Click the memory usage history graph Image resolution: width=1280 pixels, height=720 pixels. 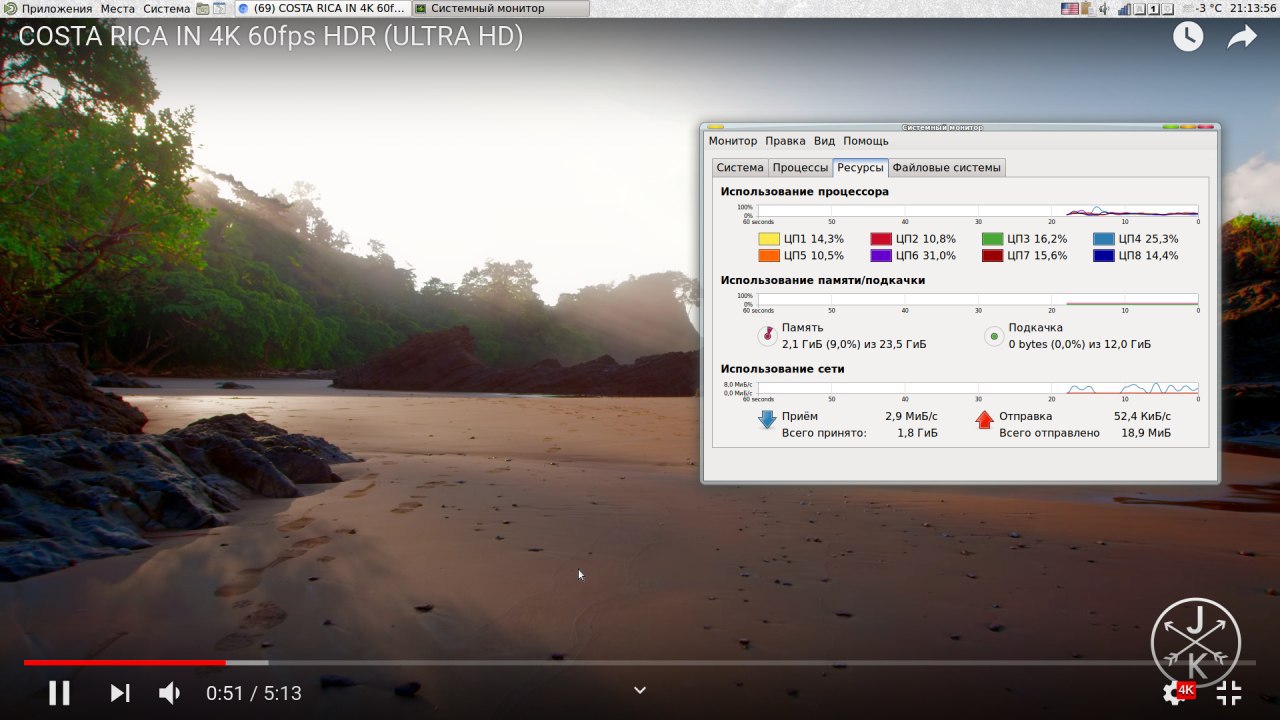pos(978,299)
